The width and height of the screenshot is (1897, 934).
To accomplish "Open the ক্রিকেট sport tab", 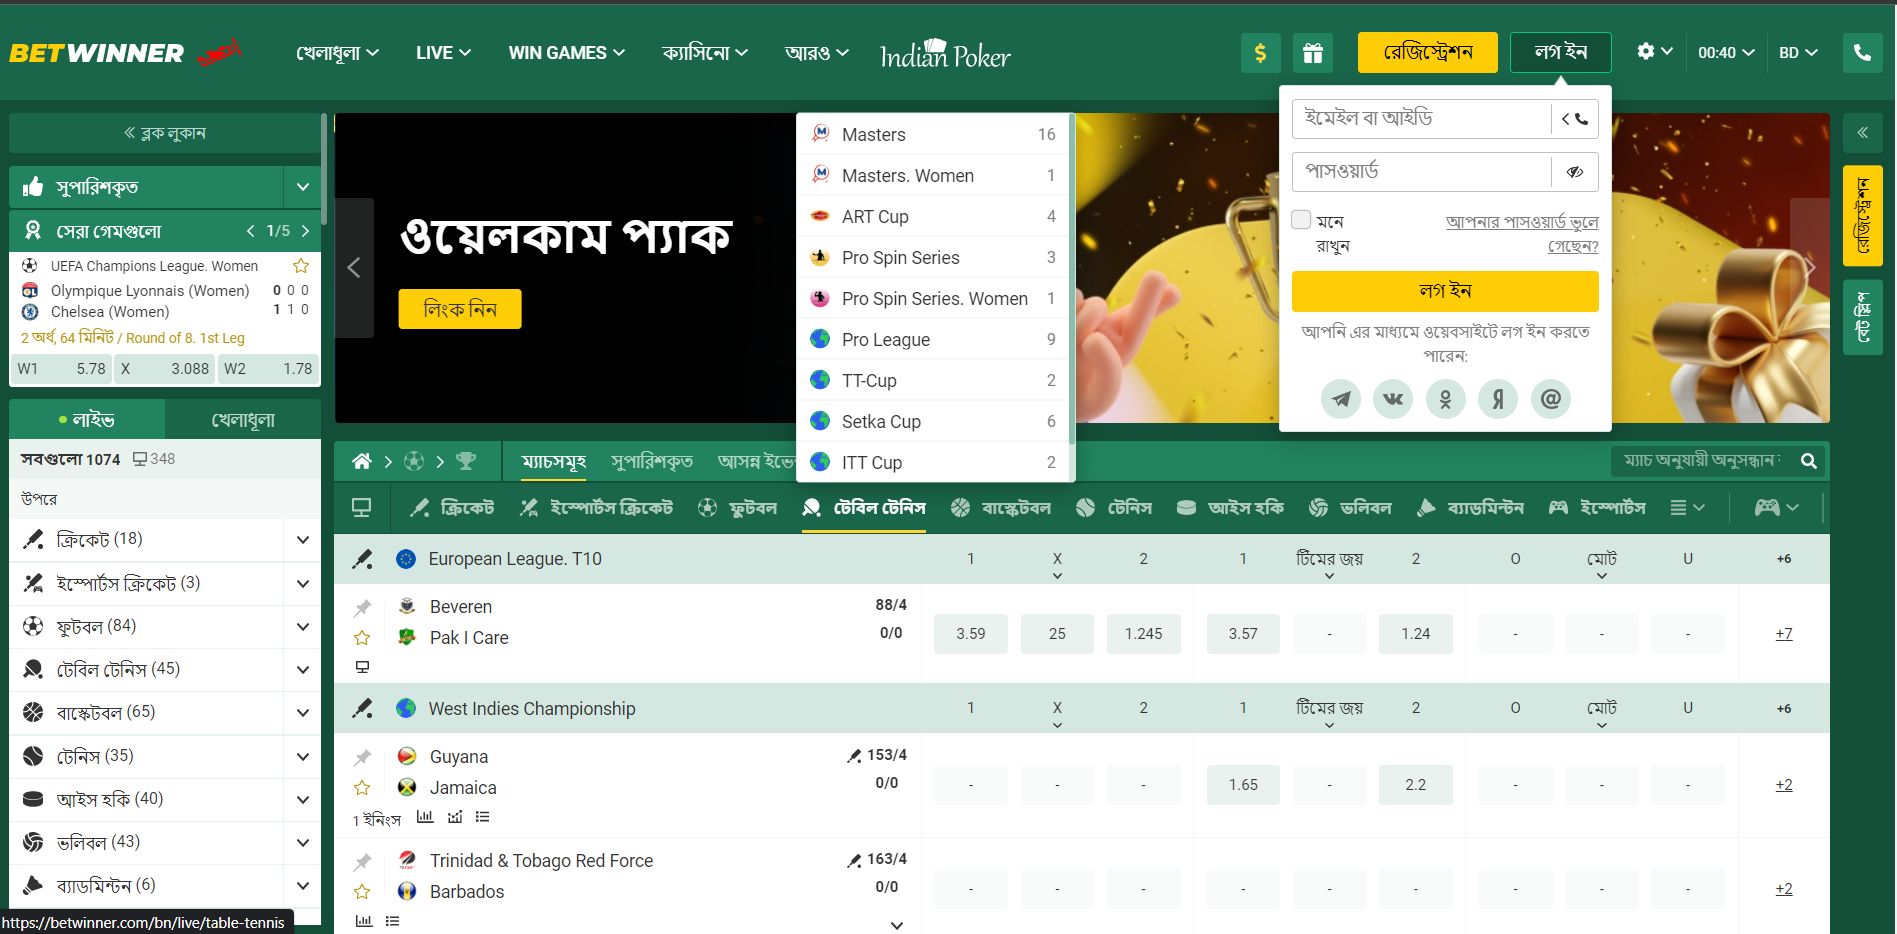I will coord(452,508).
